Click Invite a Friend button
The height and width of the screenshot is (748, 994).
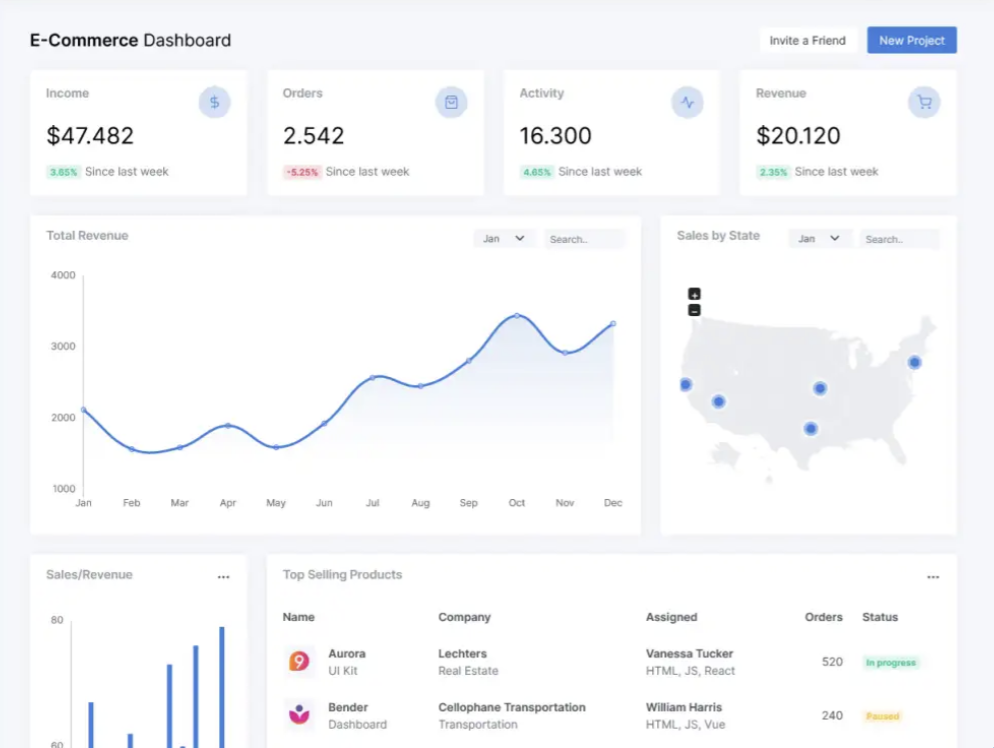[807, 40]
